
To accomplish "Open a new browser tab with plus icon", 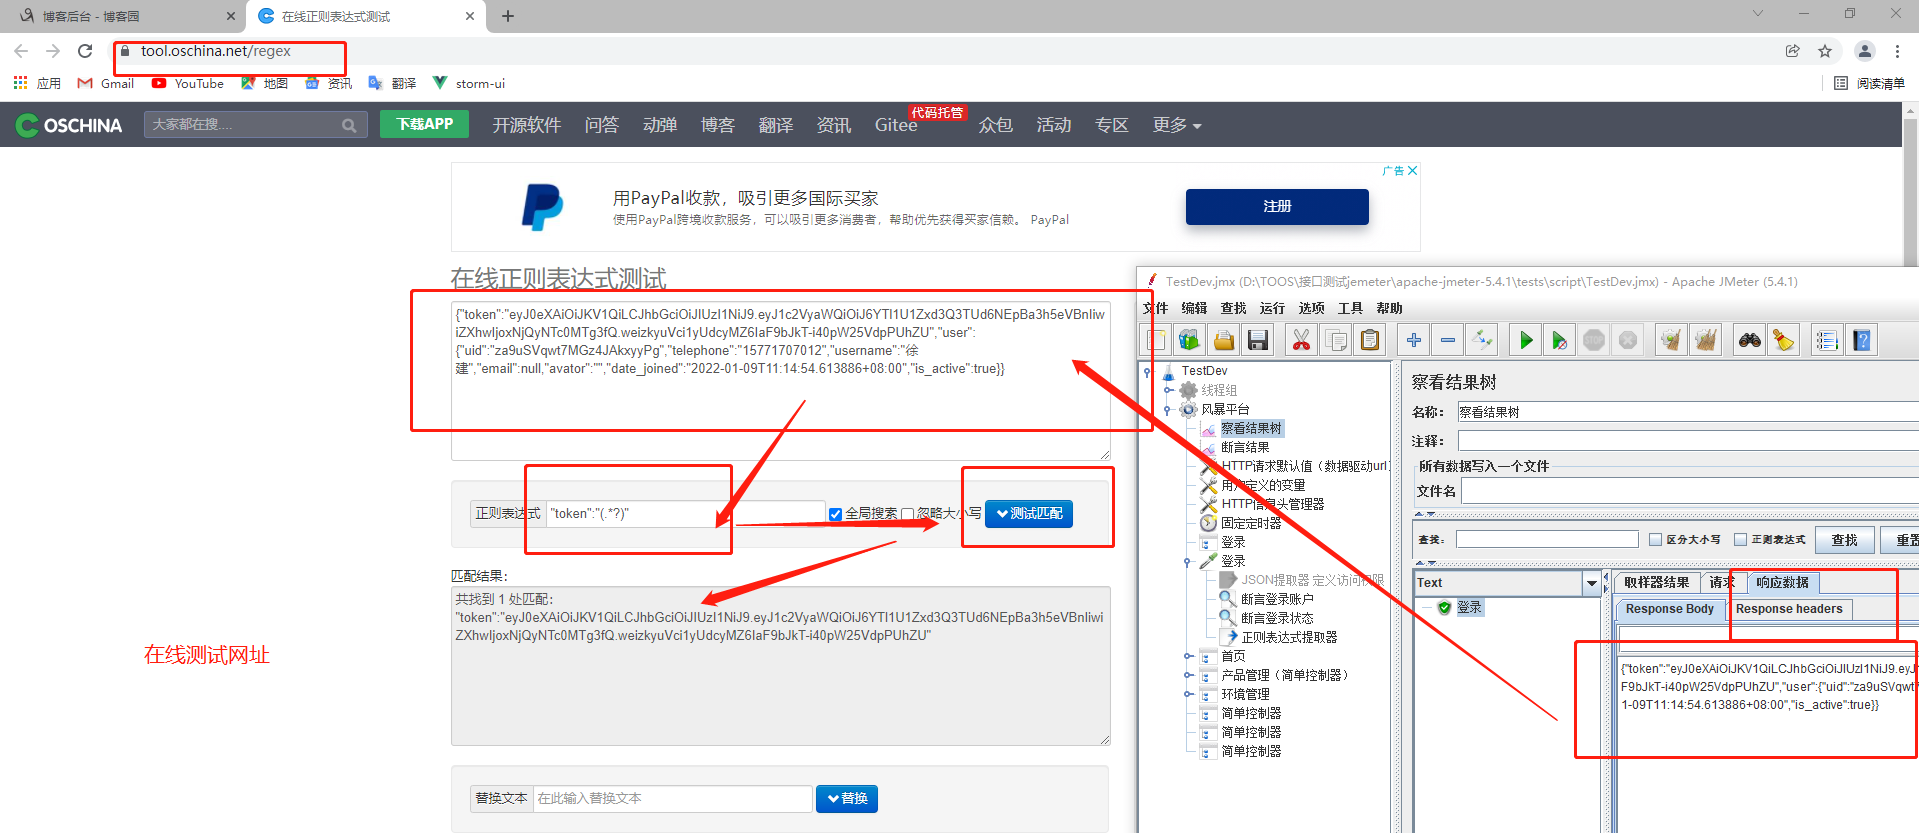I will click(508, 16).
